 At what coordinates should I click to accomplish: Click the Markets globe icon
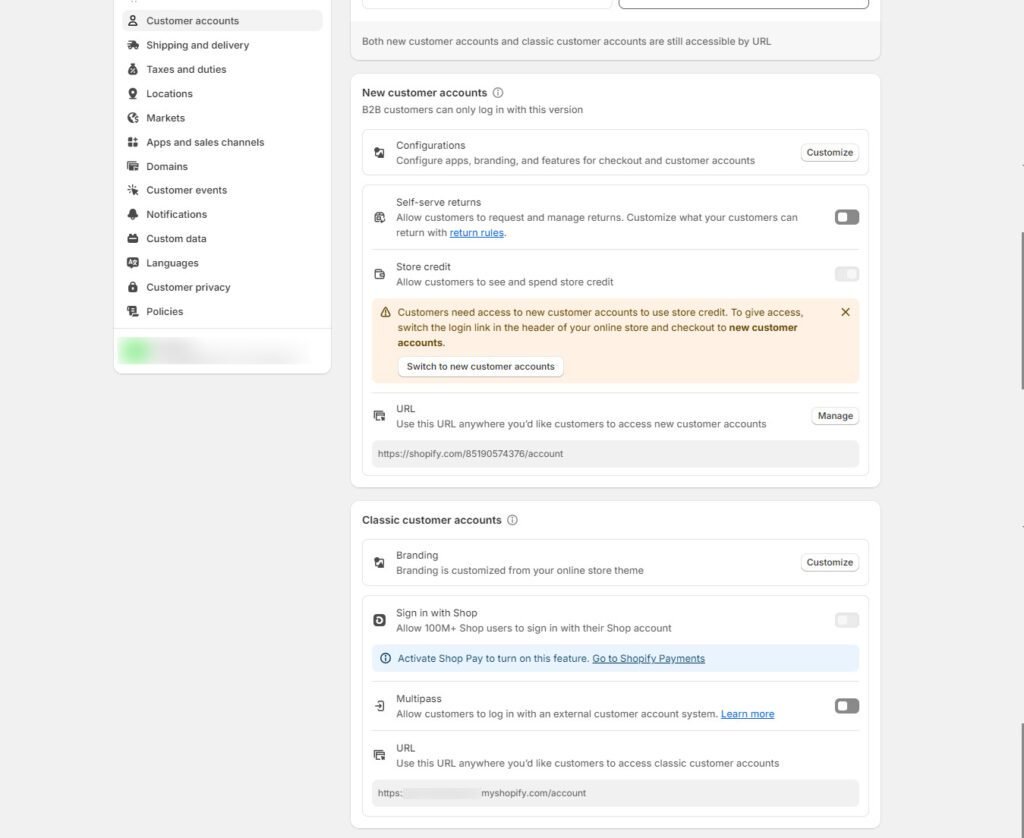(x=133, y=118)
